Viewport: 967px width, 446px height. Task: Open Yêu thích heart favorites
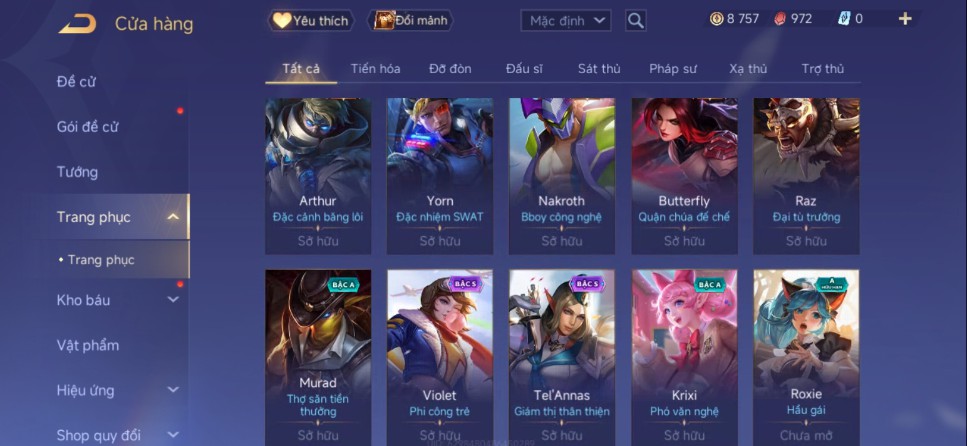click(x=311, y=21)
